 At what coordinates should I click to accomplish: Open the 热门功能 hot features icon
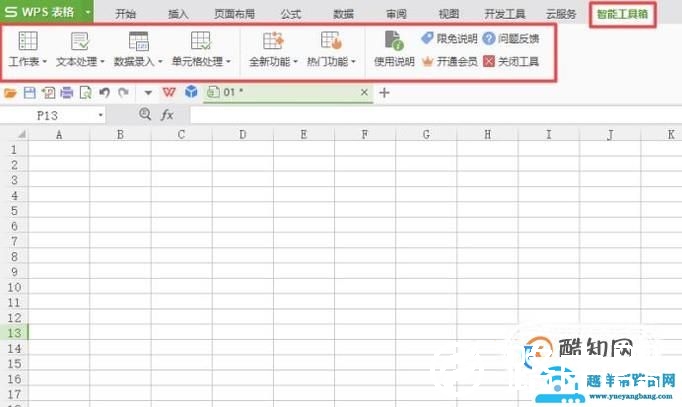point(331,41)
